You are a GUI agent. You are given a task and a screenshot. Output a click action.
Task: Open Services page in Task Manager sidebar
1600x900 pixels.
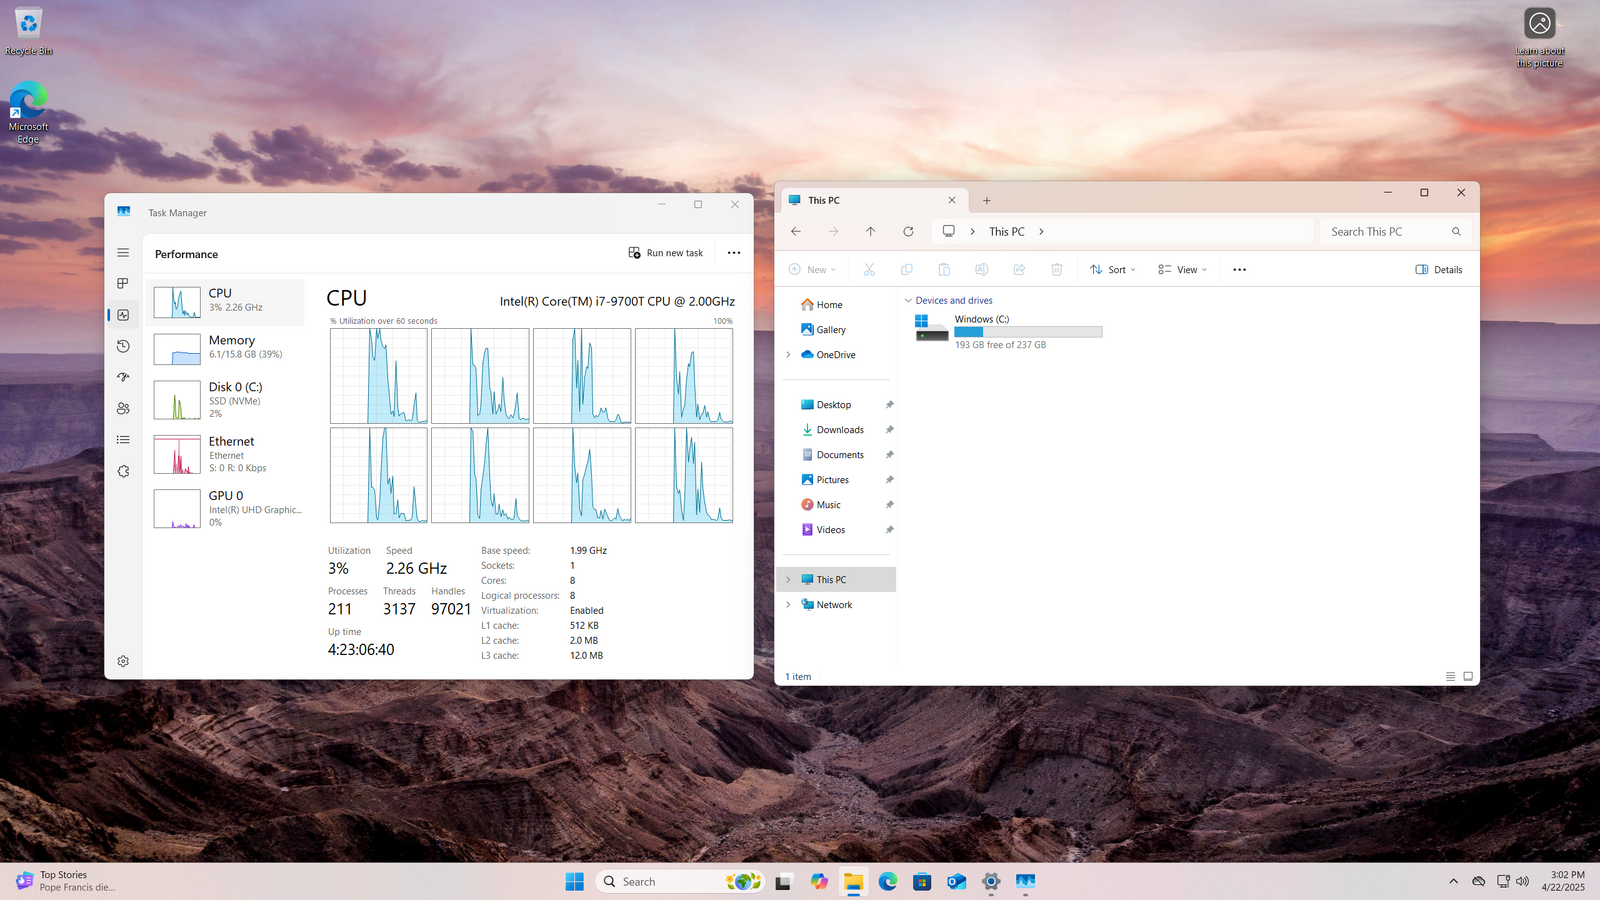coord(123,471)
